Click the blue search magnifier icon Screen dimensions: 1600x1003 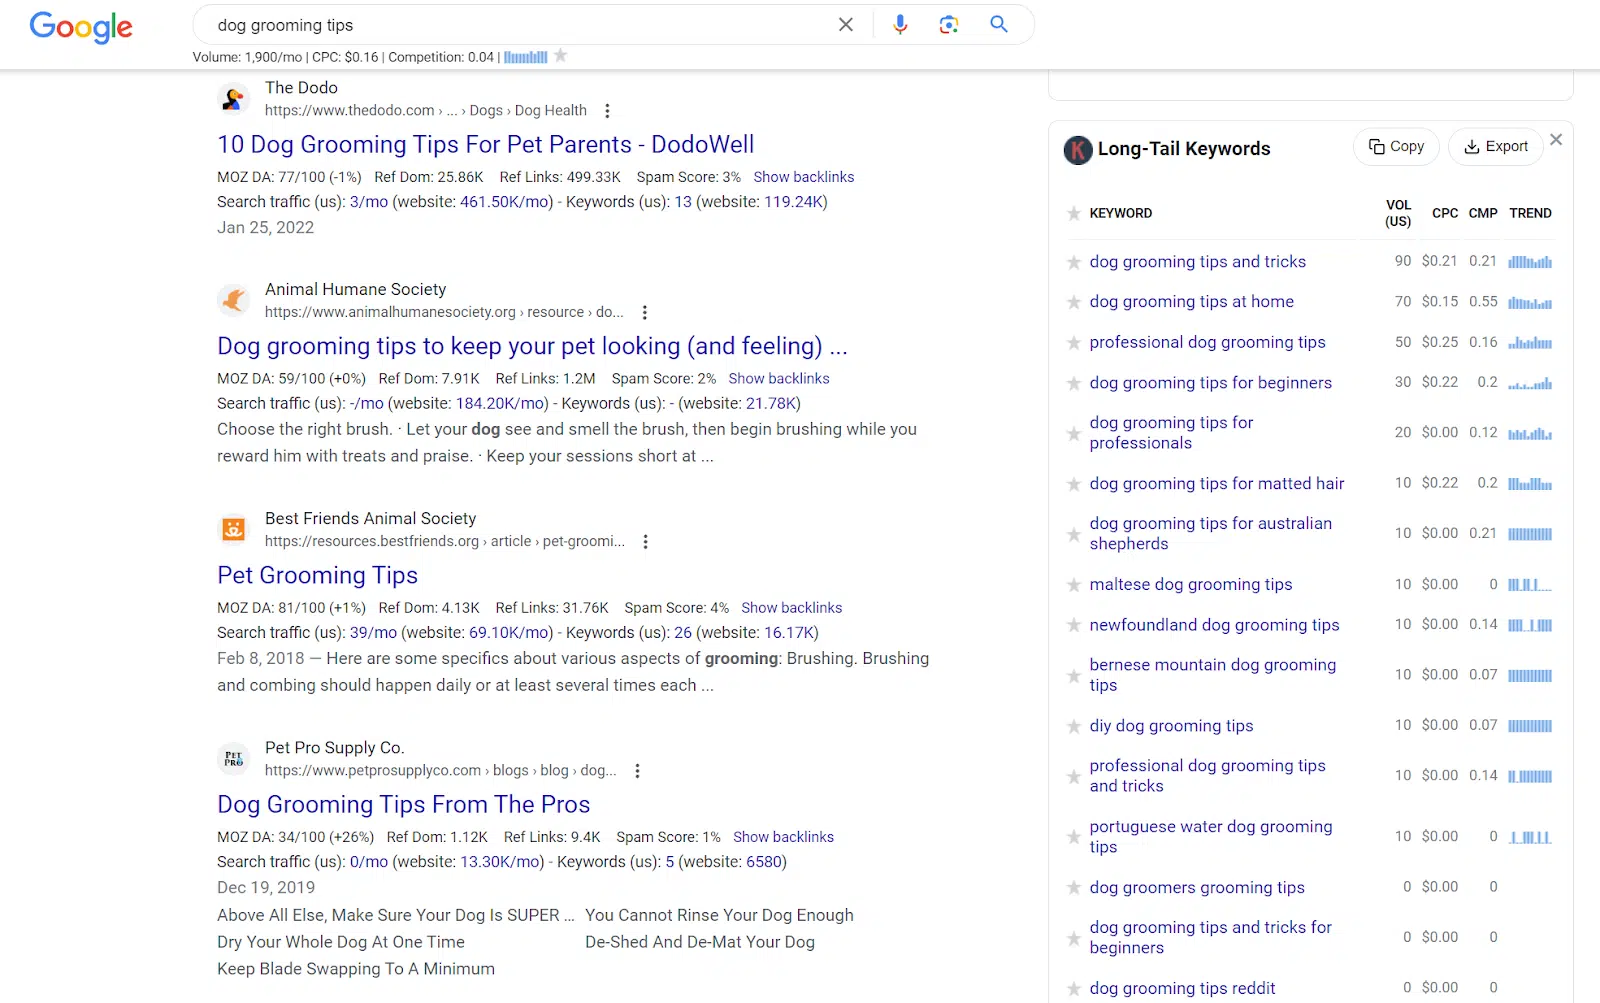(x=999, y=24)
